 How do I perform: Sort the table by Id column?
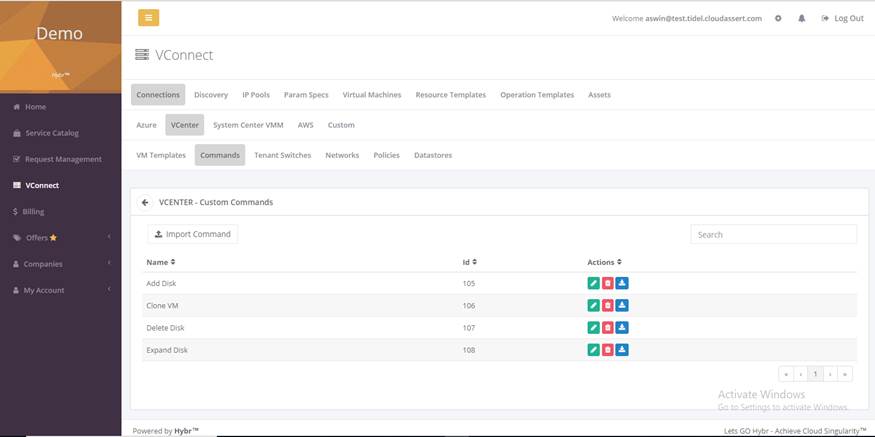[x=468, y=262]
